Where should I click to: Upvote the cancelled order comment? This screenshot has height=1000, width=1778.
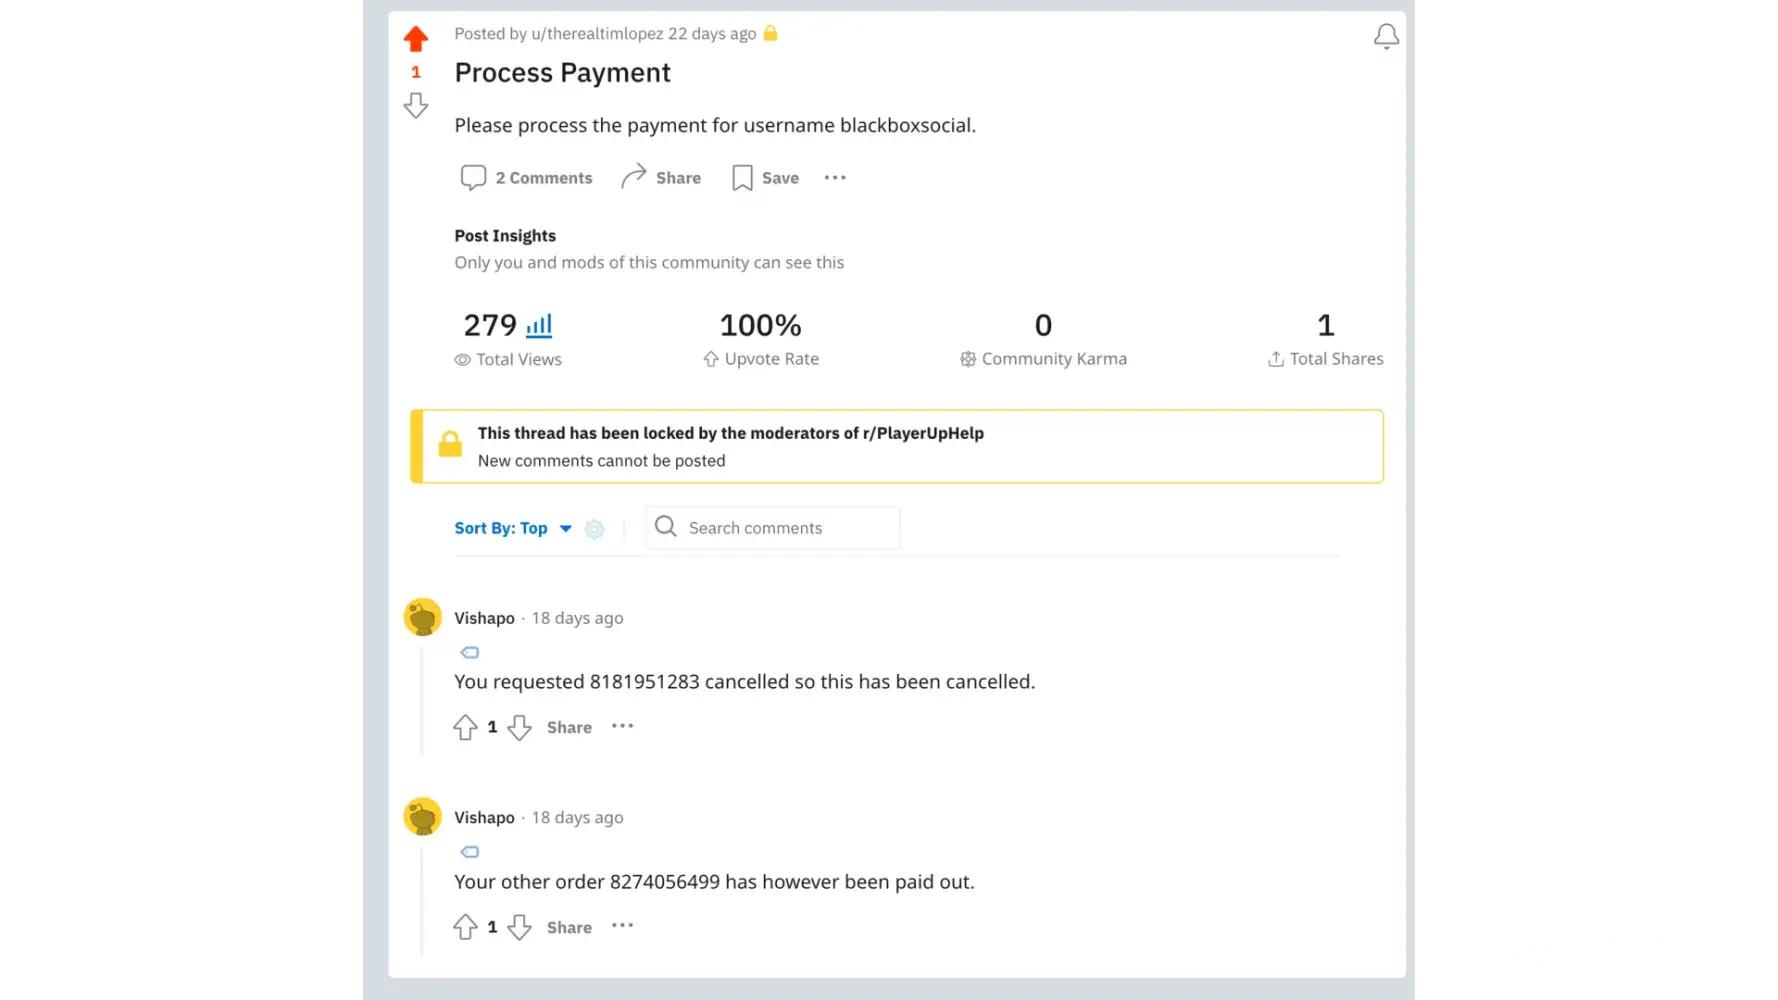465,727
